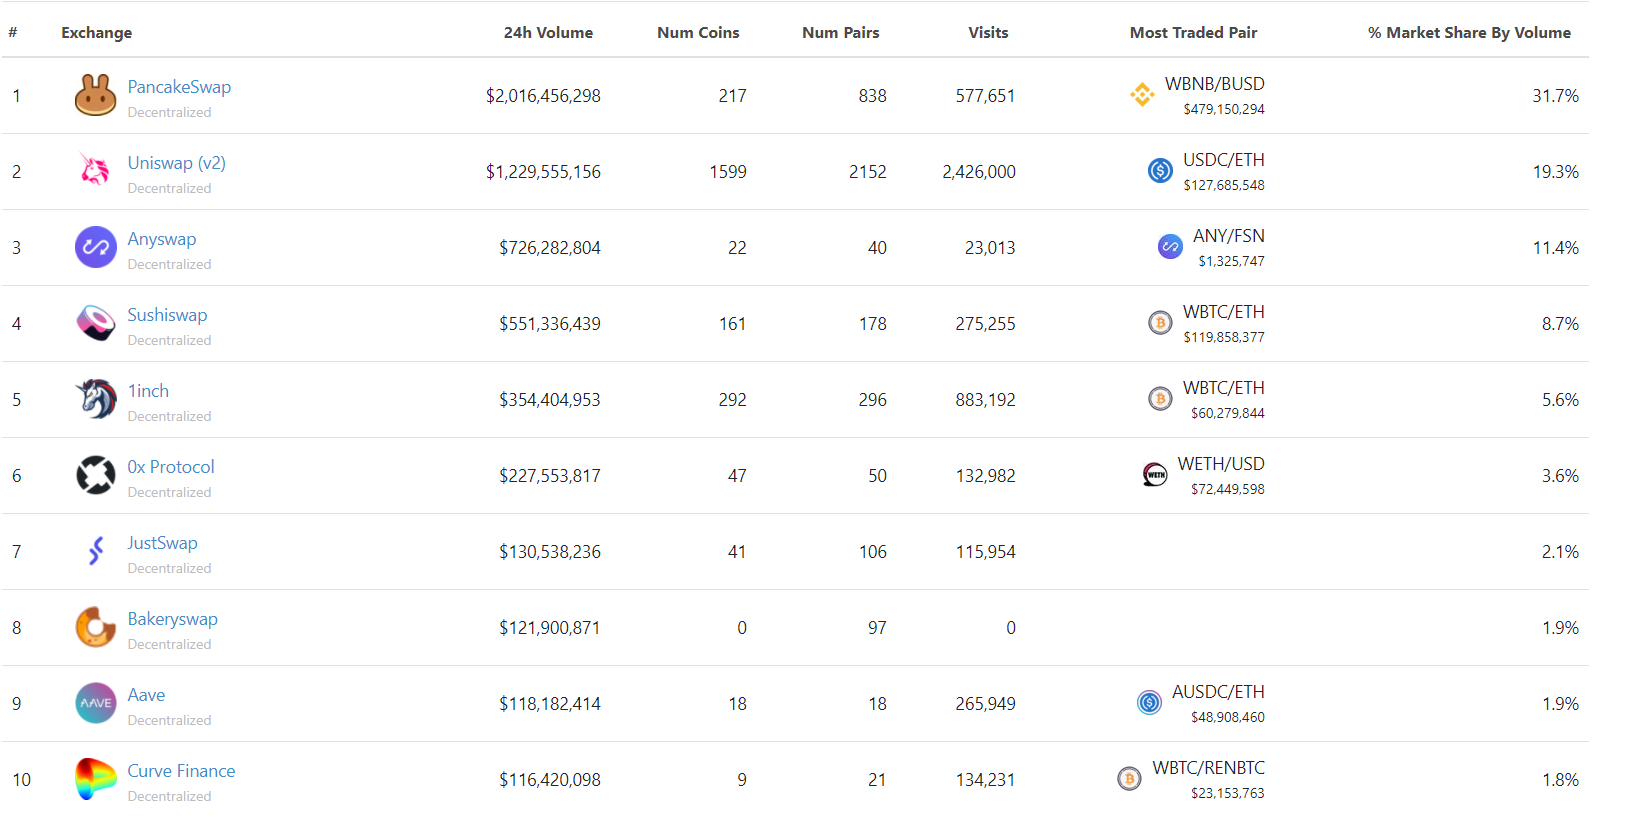Viewport: 1630px width, 817px height.
Task: Select the 11.4% market share value
Action: coord(1555,248)
